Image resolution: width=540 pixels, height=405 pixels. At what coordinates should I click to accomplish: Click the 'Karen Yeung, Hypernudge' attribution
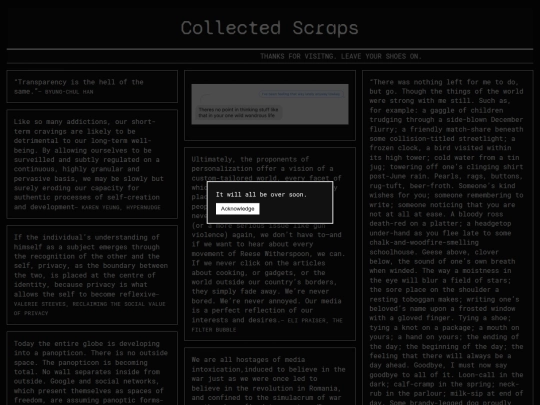point(121,207)
